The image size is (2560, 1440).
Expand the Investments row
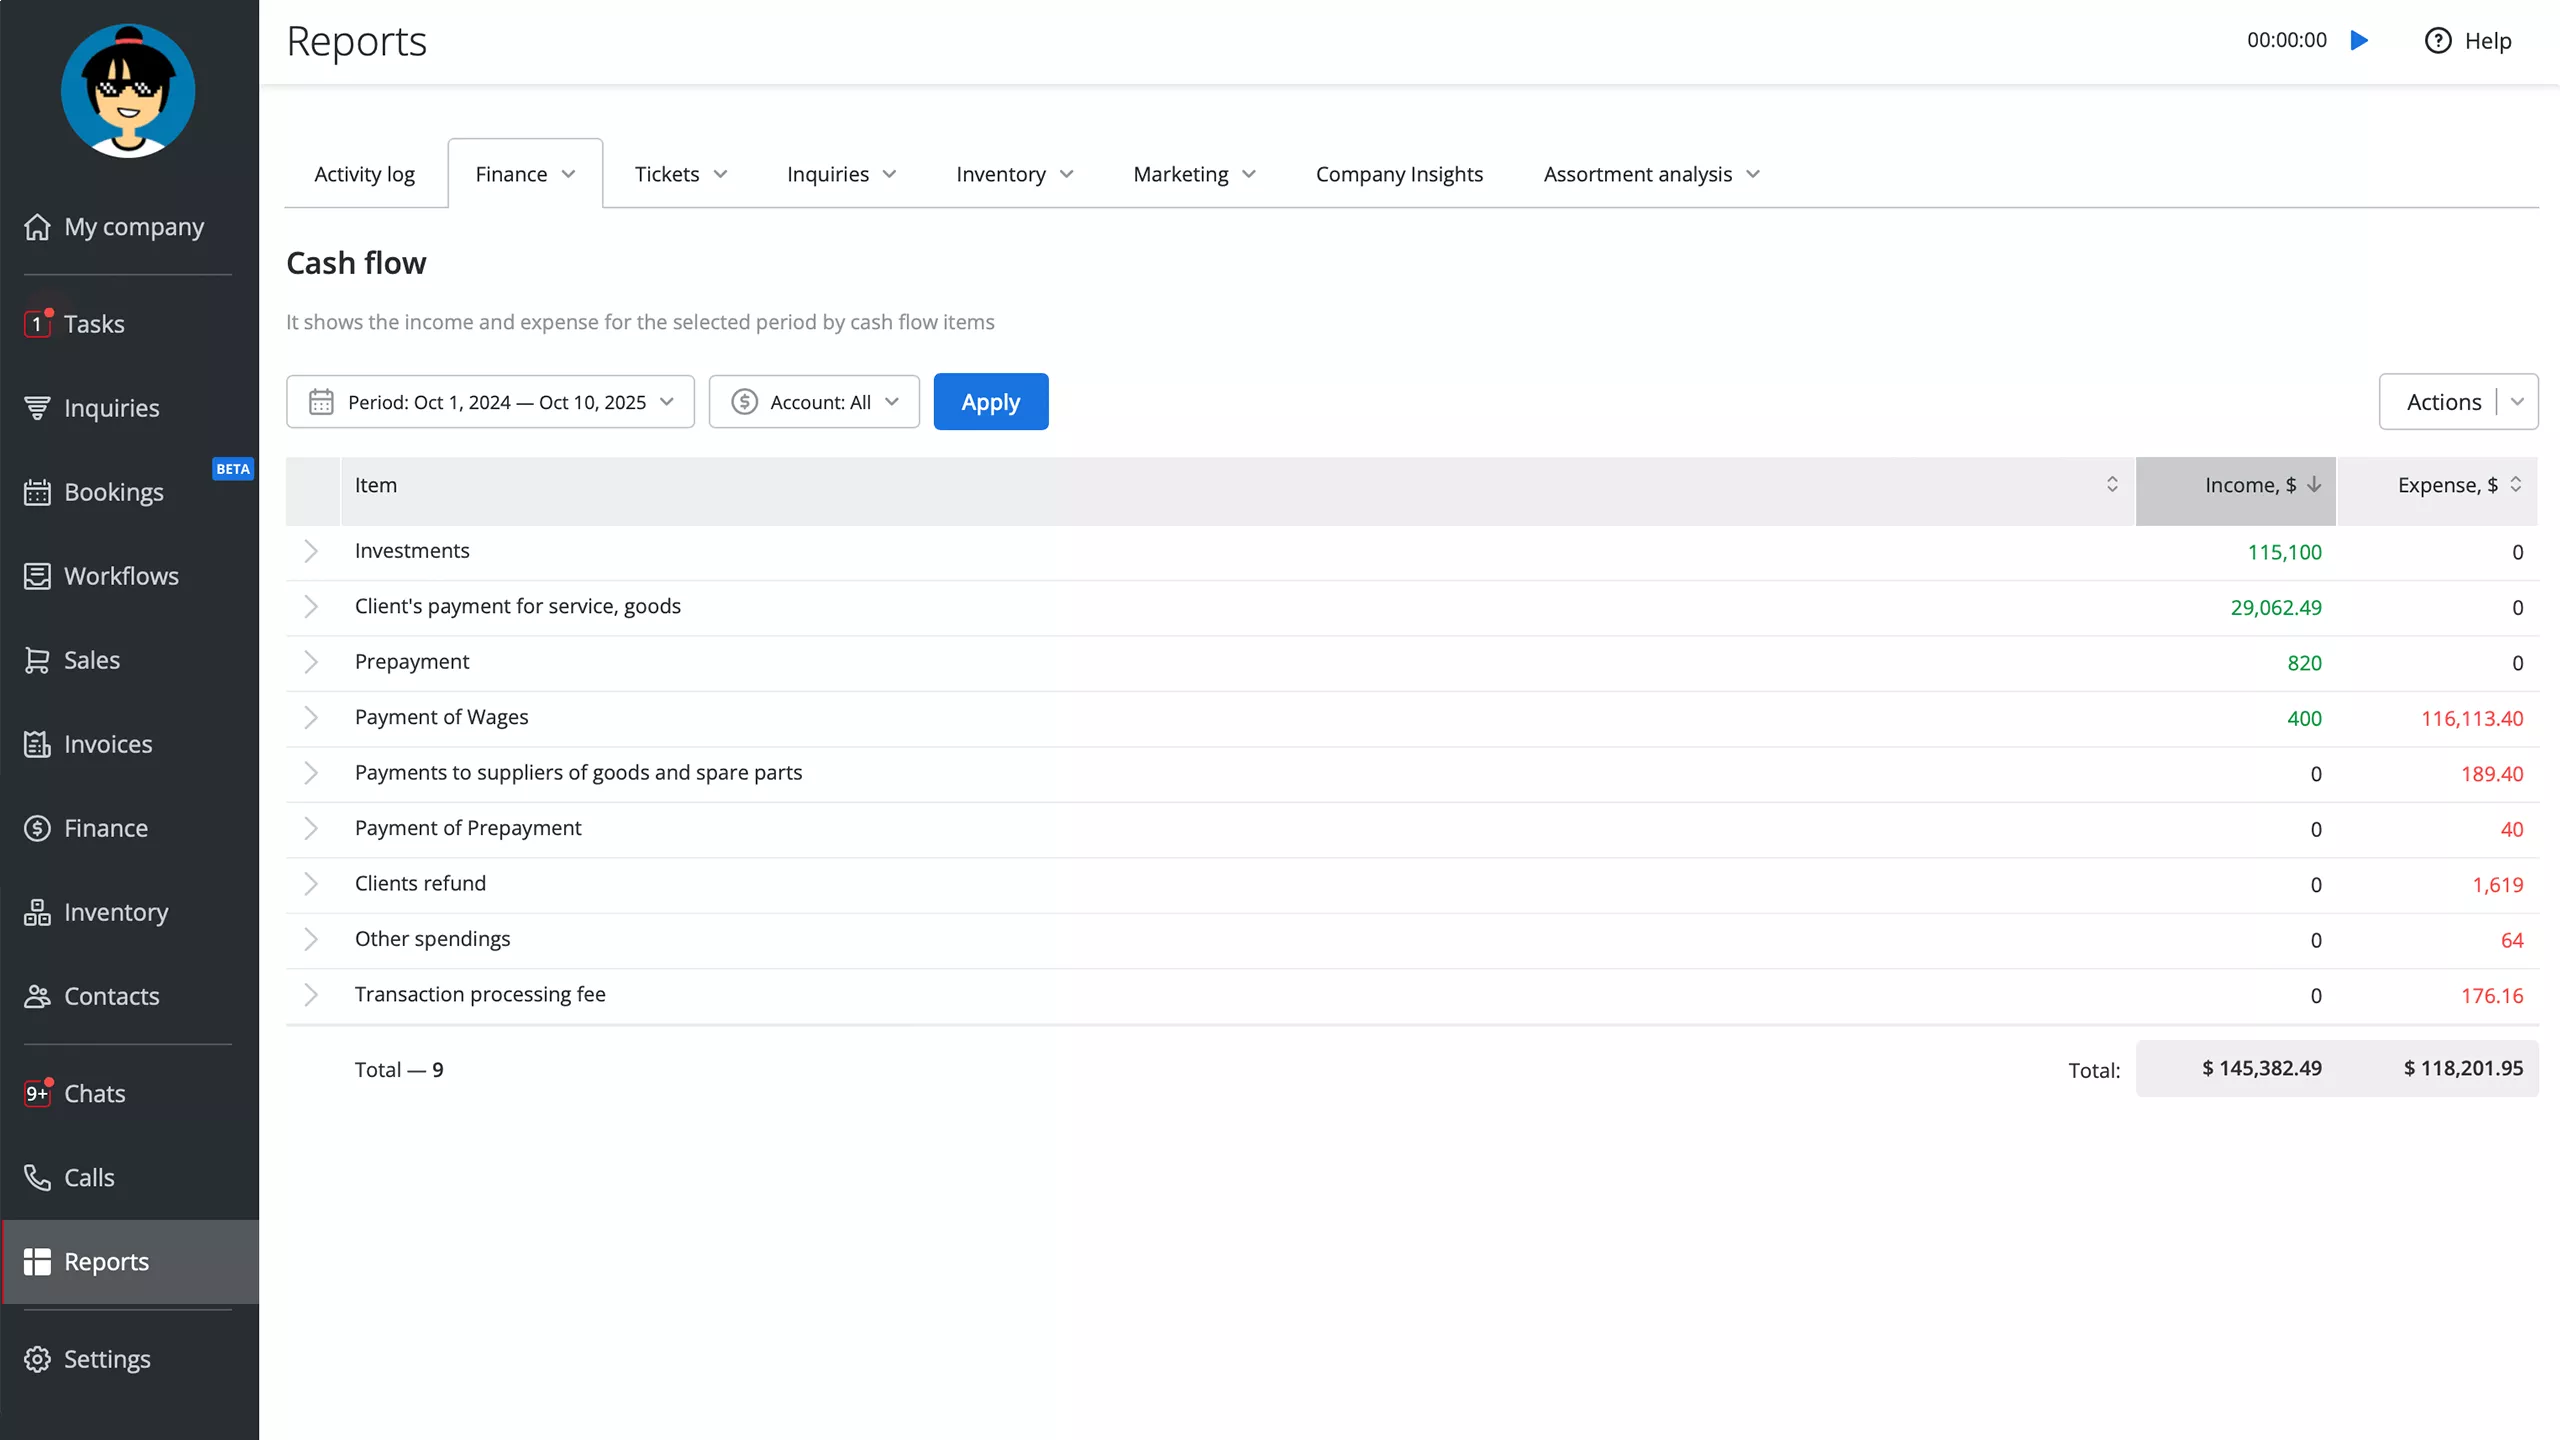[311, 551]
